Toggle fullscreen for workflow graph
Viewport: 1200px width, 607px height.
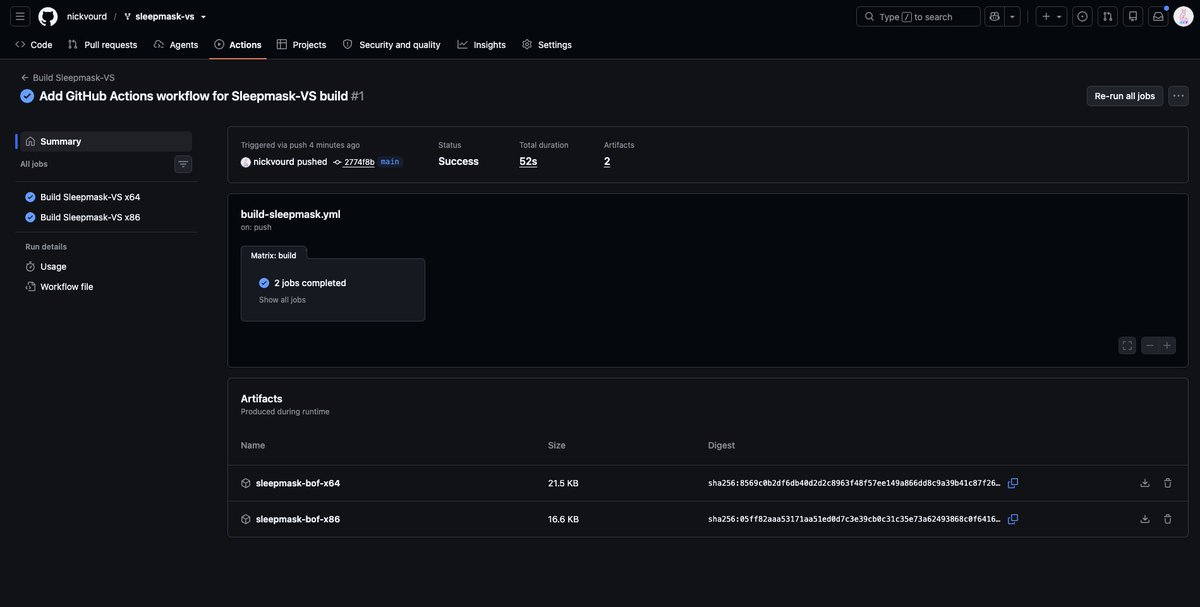click(x=1127, y=345)
